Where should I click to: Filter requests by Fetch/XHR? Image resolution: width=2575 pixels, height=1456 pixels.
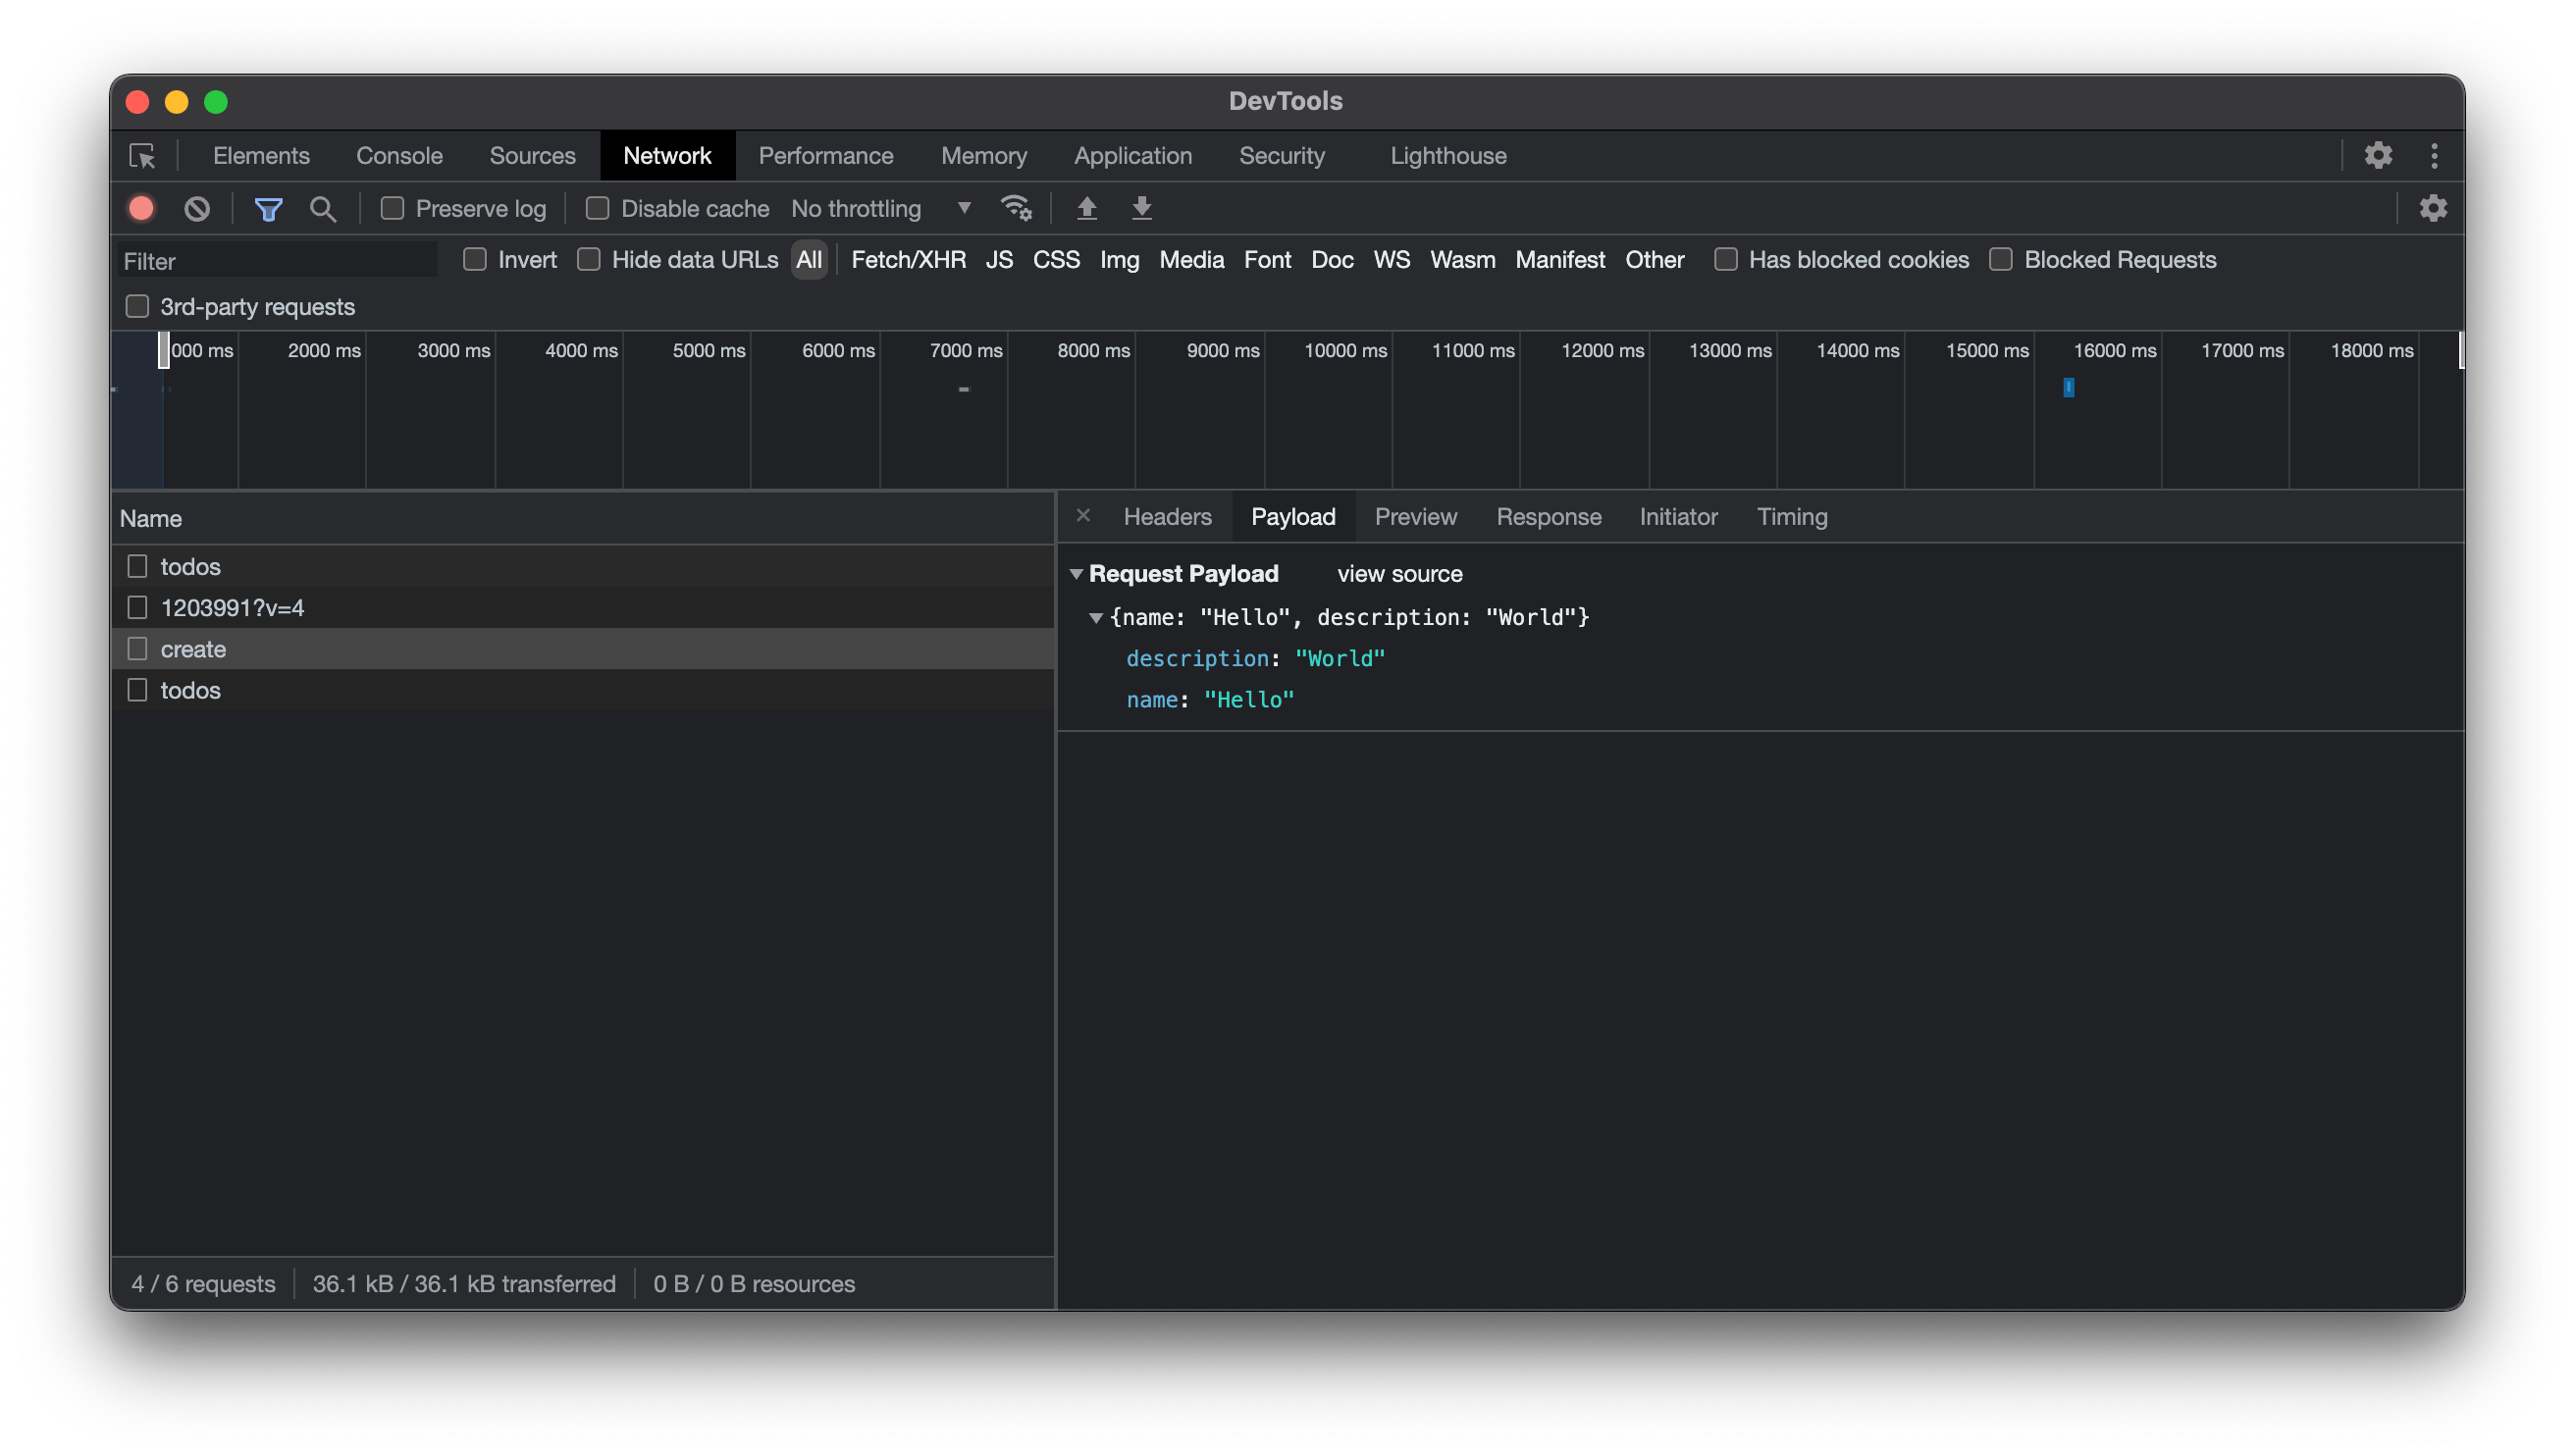[x=908, y=260]
